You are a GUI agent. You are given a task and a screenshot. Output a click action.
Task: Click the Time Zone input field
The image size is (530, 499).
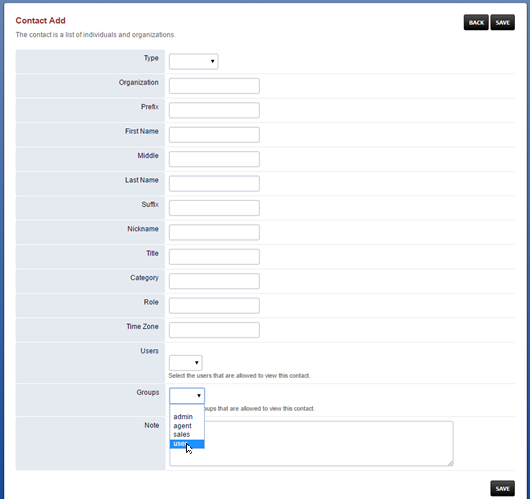click(214, 330)
